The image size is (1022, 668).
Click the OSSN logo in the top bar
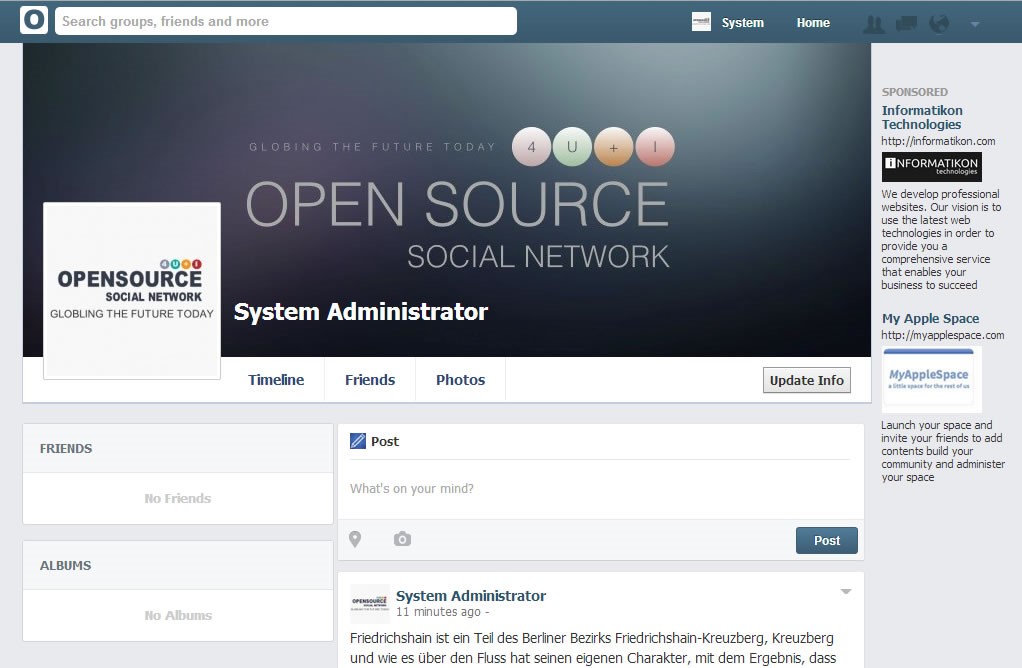tap(34, 21)
